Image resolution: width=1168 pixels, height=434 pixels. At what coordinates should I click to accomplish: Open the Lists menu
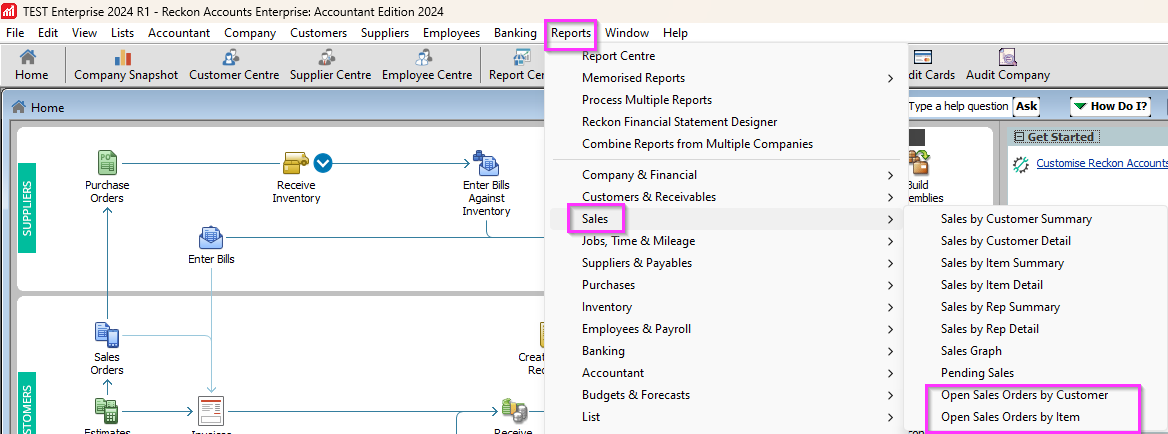[122, 33]
